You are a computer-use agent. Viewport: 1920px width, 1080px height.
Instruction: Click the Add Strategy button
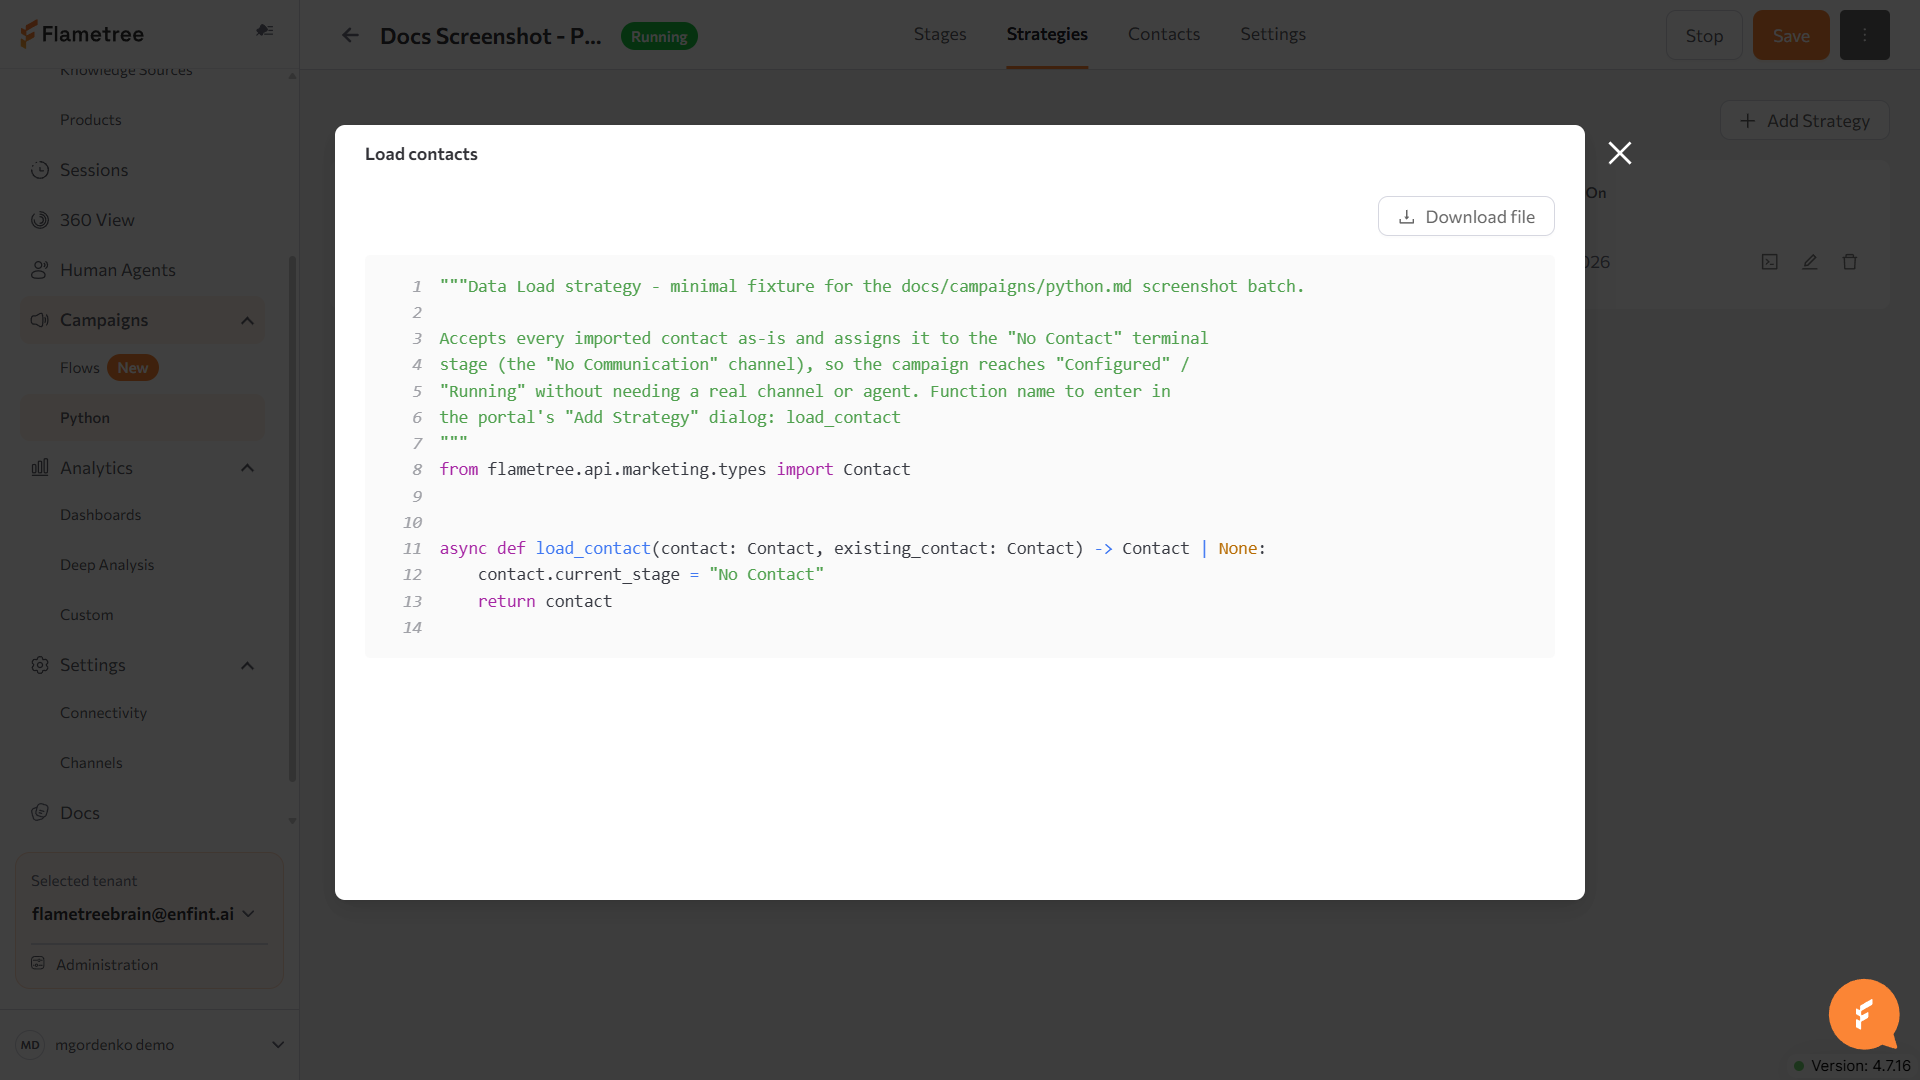pos(1804,120)
